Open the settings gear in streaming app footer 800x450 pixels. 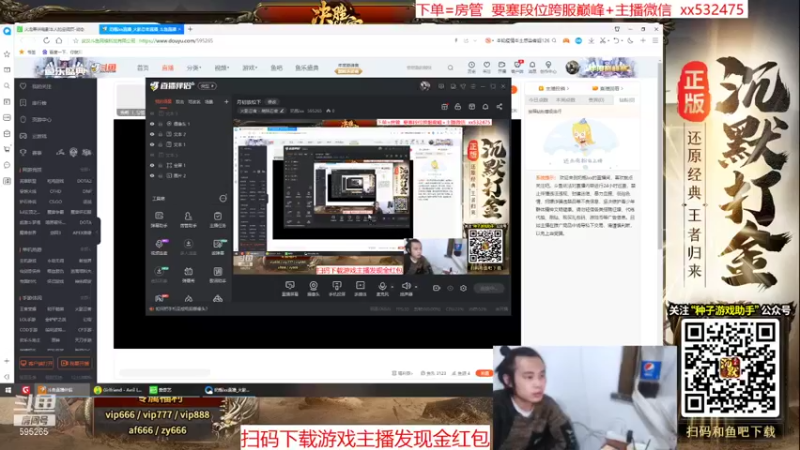463,288
